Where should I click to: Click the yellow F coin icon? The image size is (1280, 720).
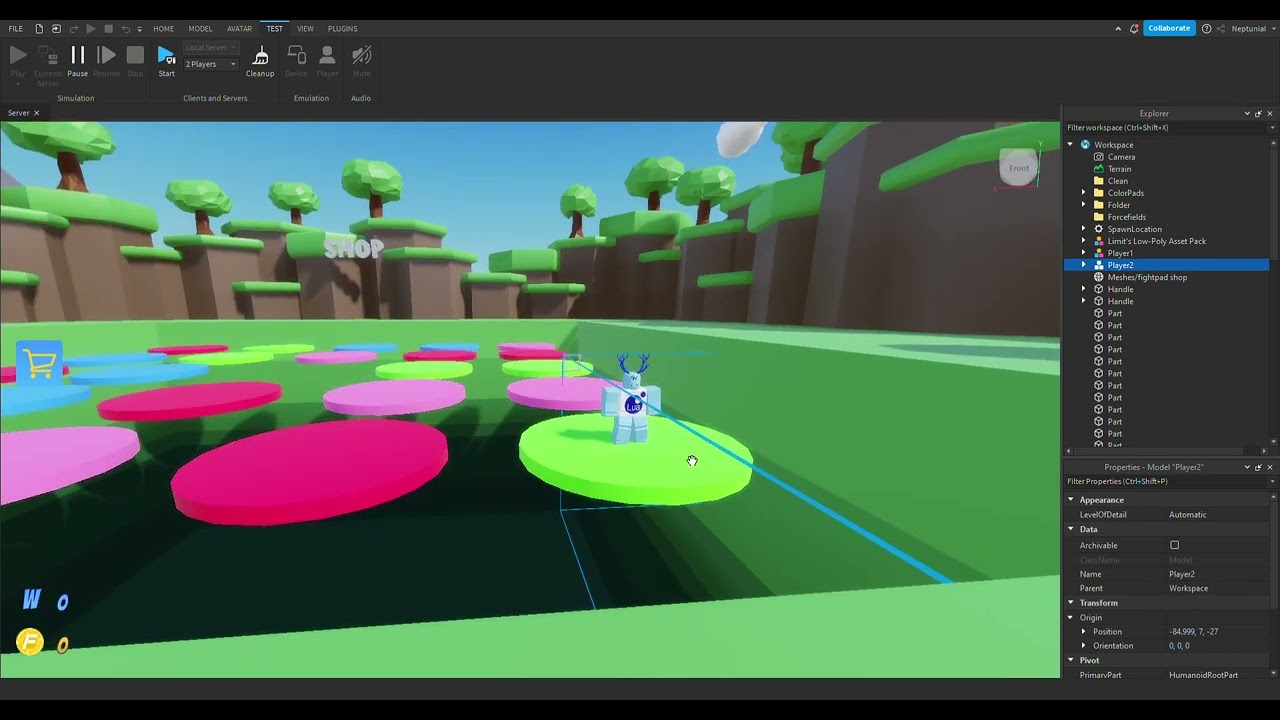[x=30, y=642]
